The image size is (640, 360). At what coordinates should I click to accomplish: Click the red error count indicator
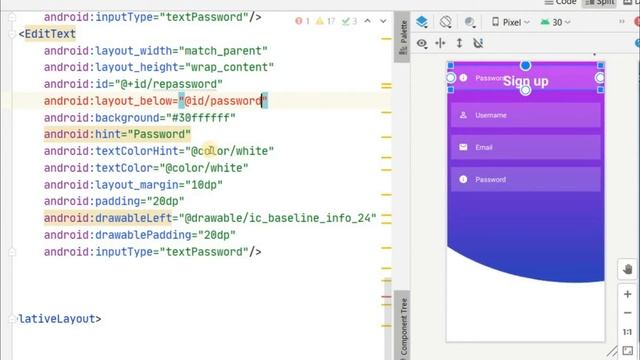point(302,21)
